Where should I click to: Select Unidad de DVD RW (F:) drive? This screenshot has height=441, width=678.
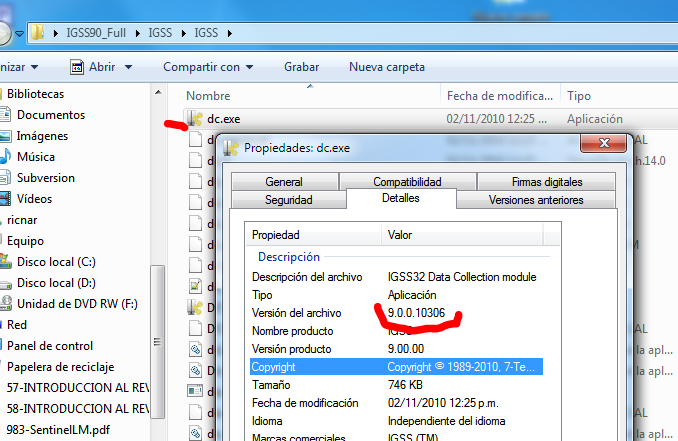[73, 303]
